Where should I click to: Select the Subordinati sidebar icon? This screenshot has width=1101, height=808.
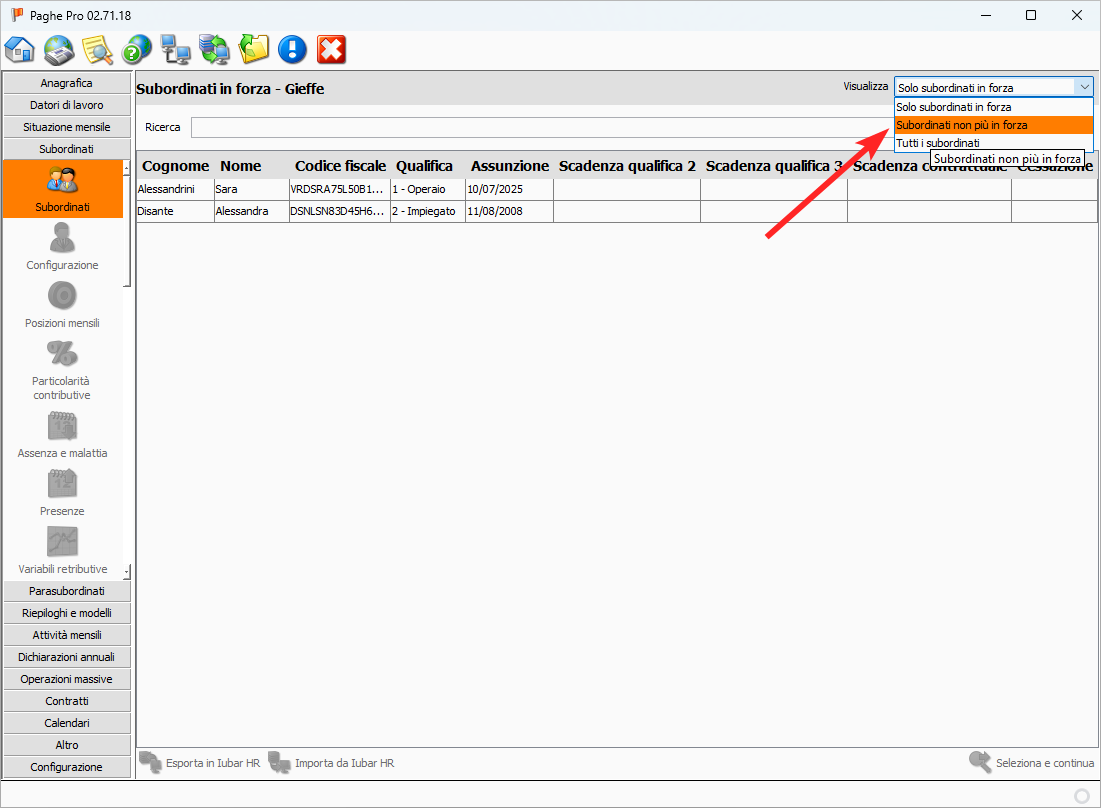tap(62, 189)
